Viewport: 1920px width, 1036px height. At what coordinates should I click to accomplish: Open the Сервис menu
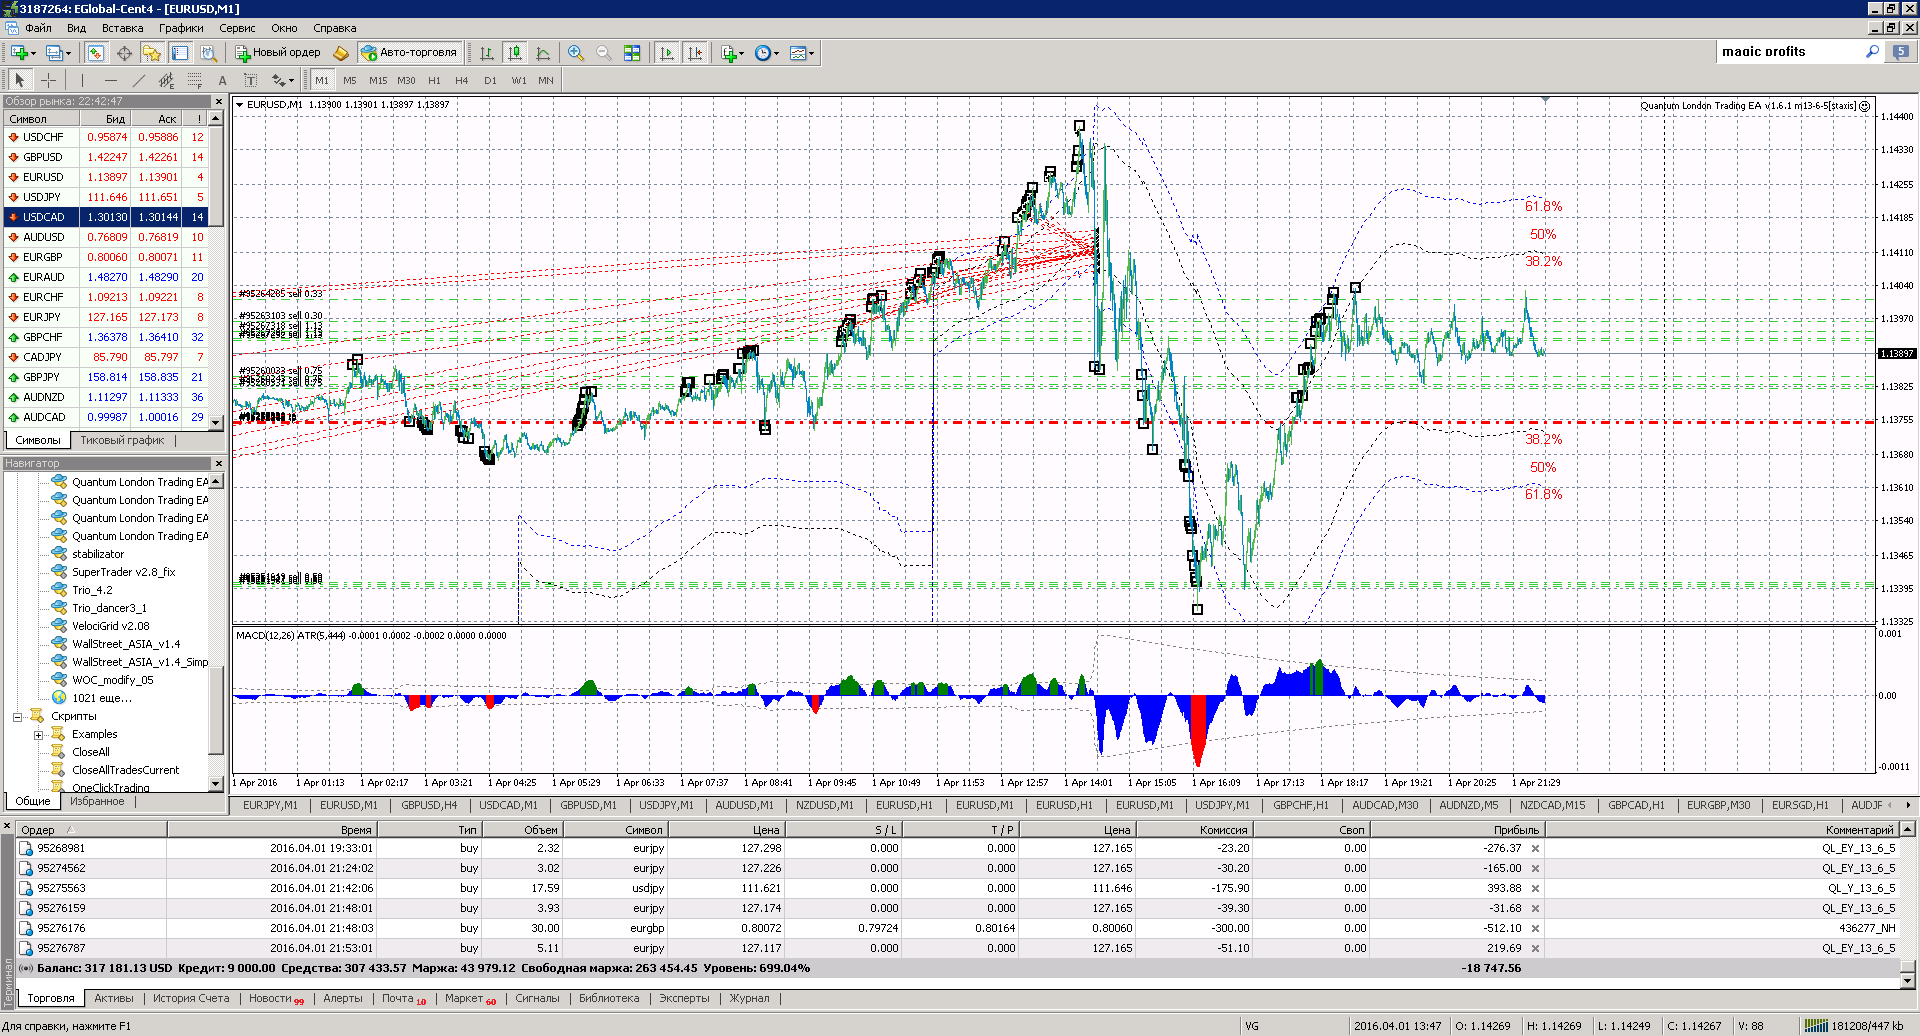pyautogui.click(x=237, y=28)
